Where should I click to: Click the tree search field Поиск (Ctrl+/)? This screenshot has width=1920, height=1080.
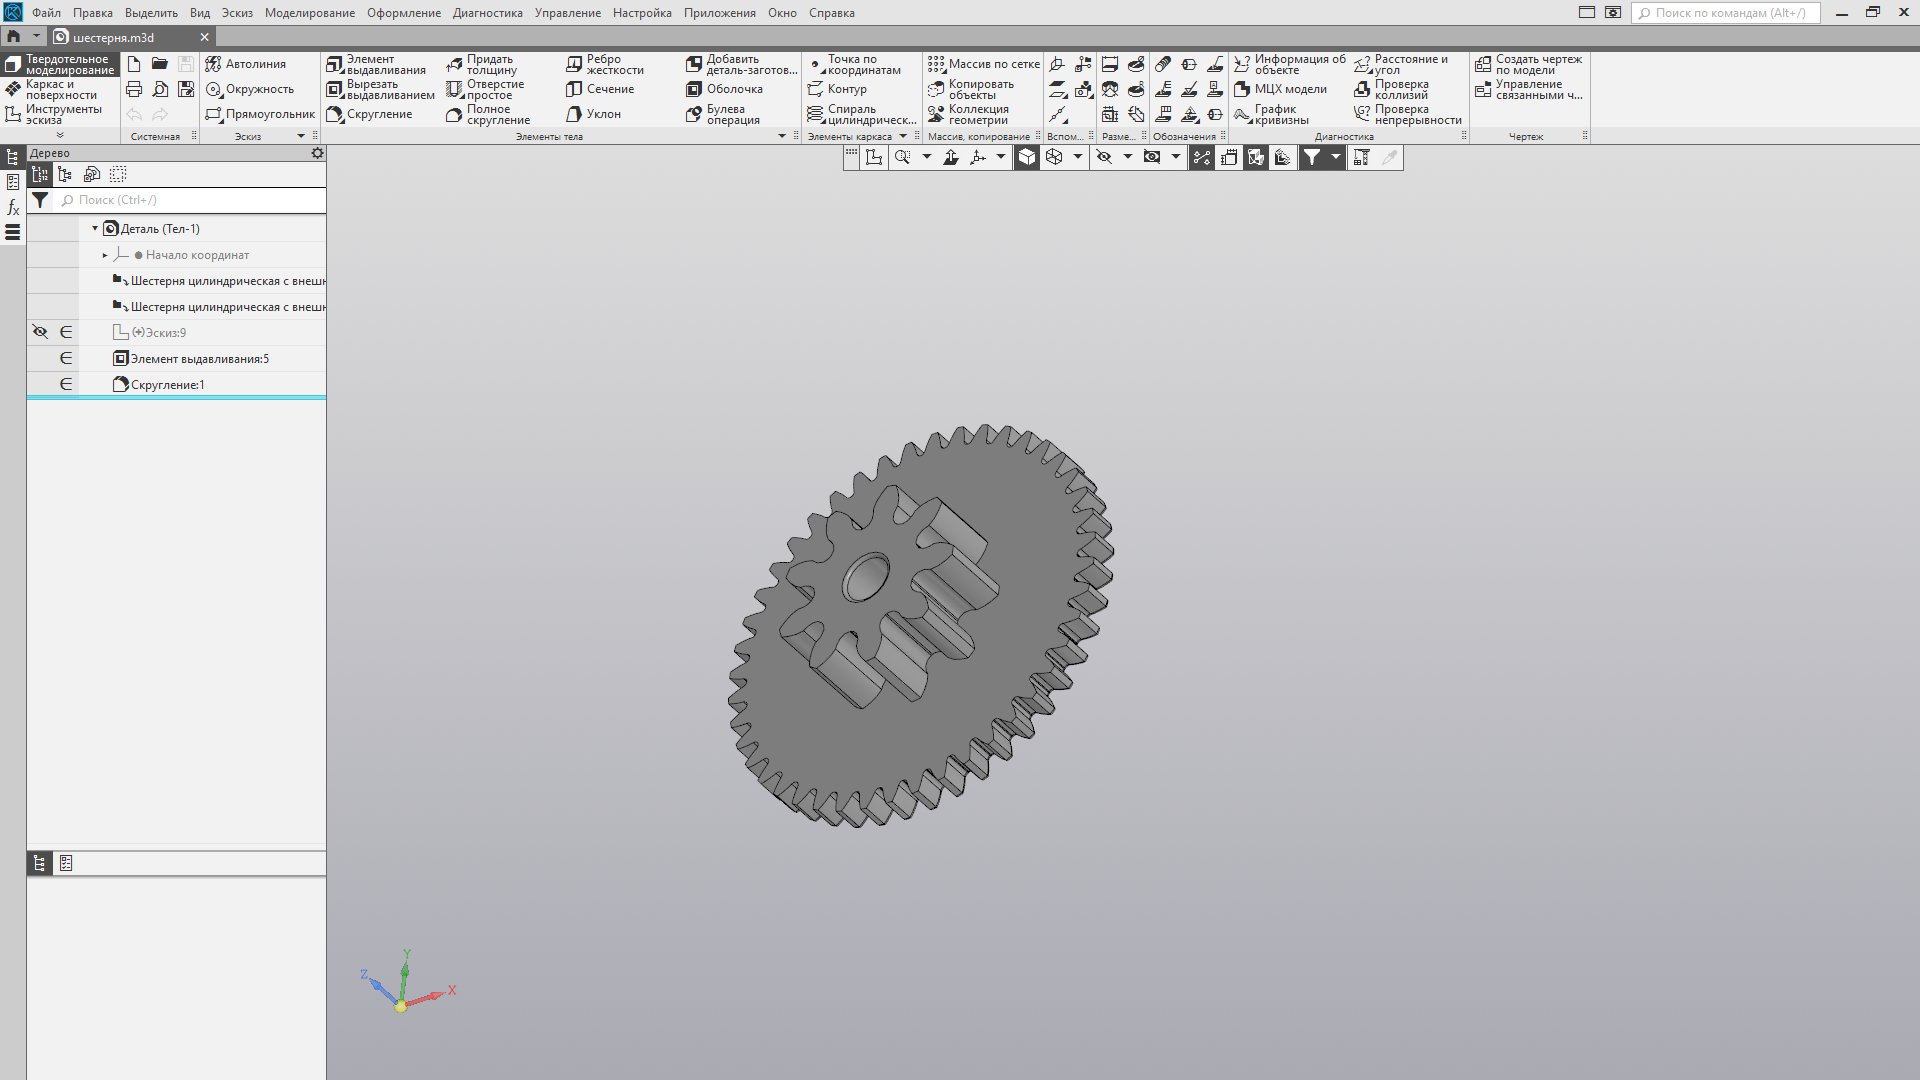190,200
